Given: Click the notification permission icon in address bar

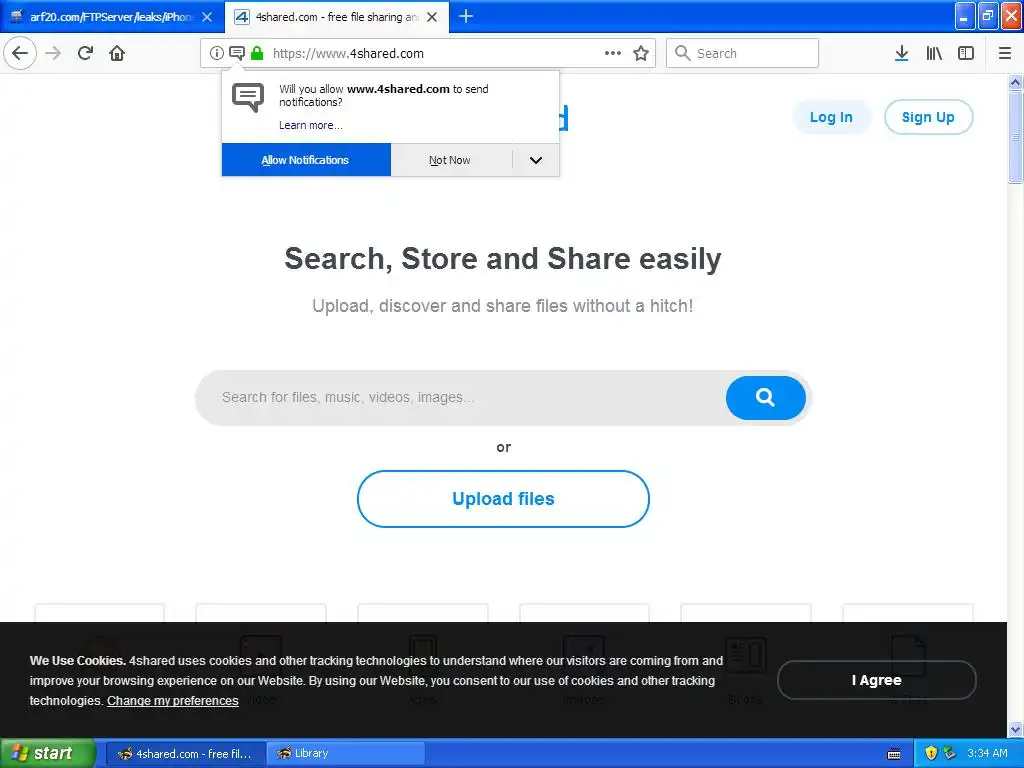Looking at the screenshot, I should point(237,53).
